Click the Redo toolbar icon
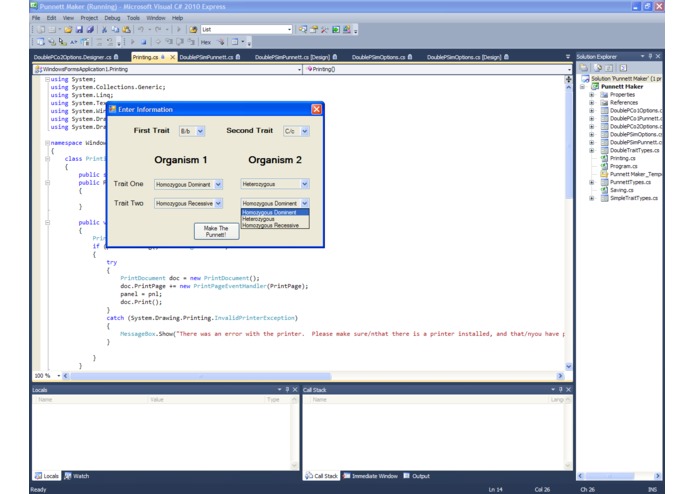This screenshot has width=695, height=494. (158, 30)
